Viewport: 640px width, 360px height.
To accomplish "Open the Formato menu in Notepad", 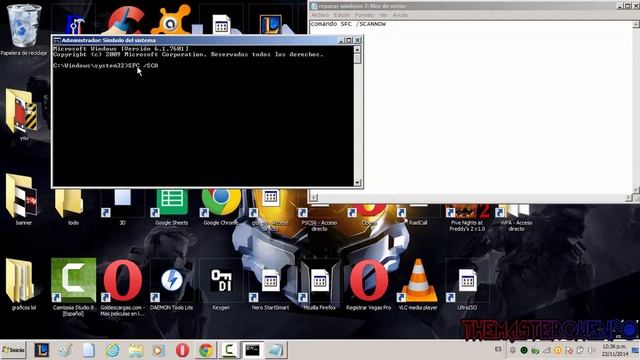I will coord(364,15).
